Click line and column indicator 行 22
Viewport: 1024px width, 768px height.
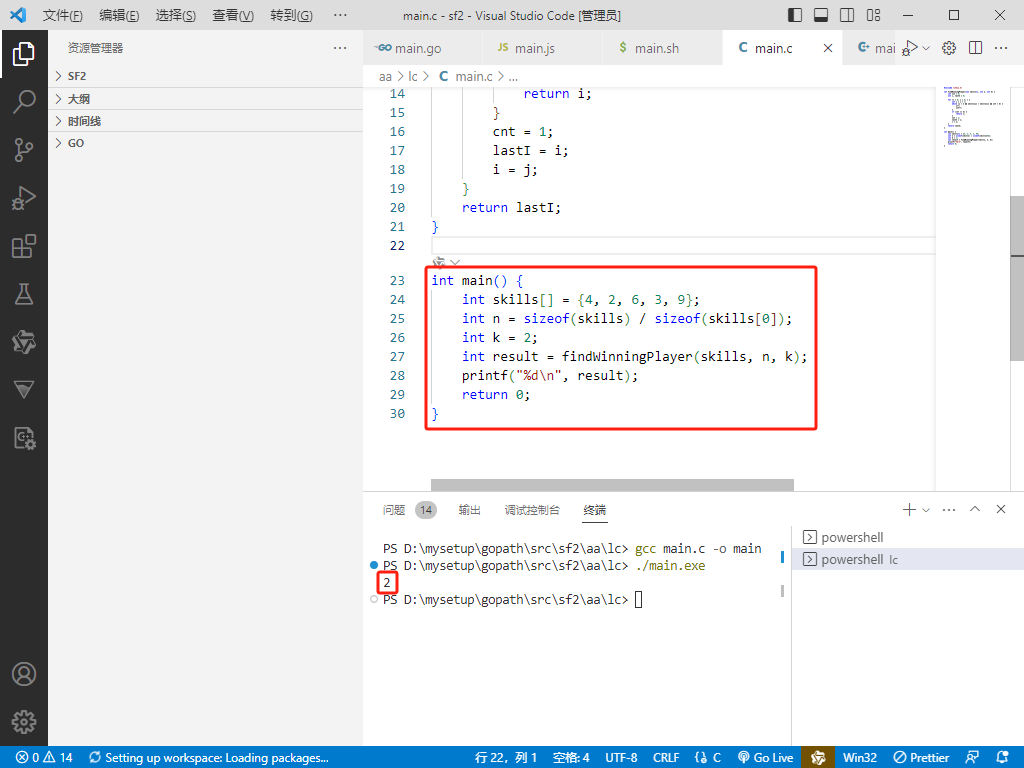505,758
